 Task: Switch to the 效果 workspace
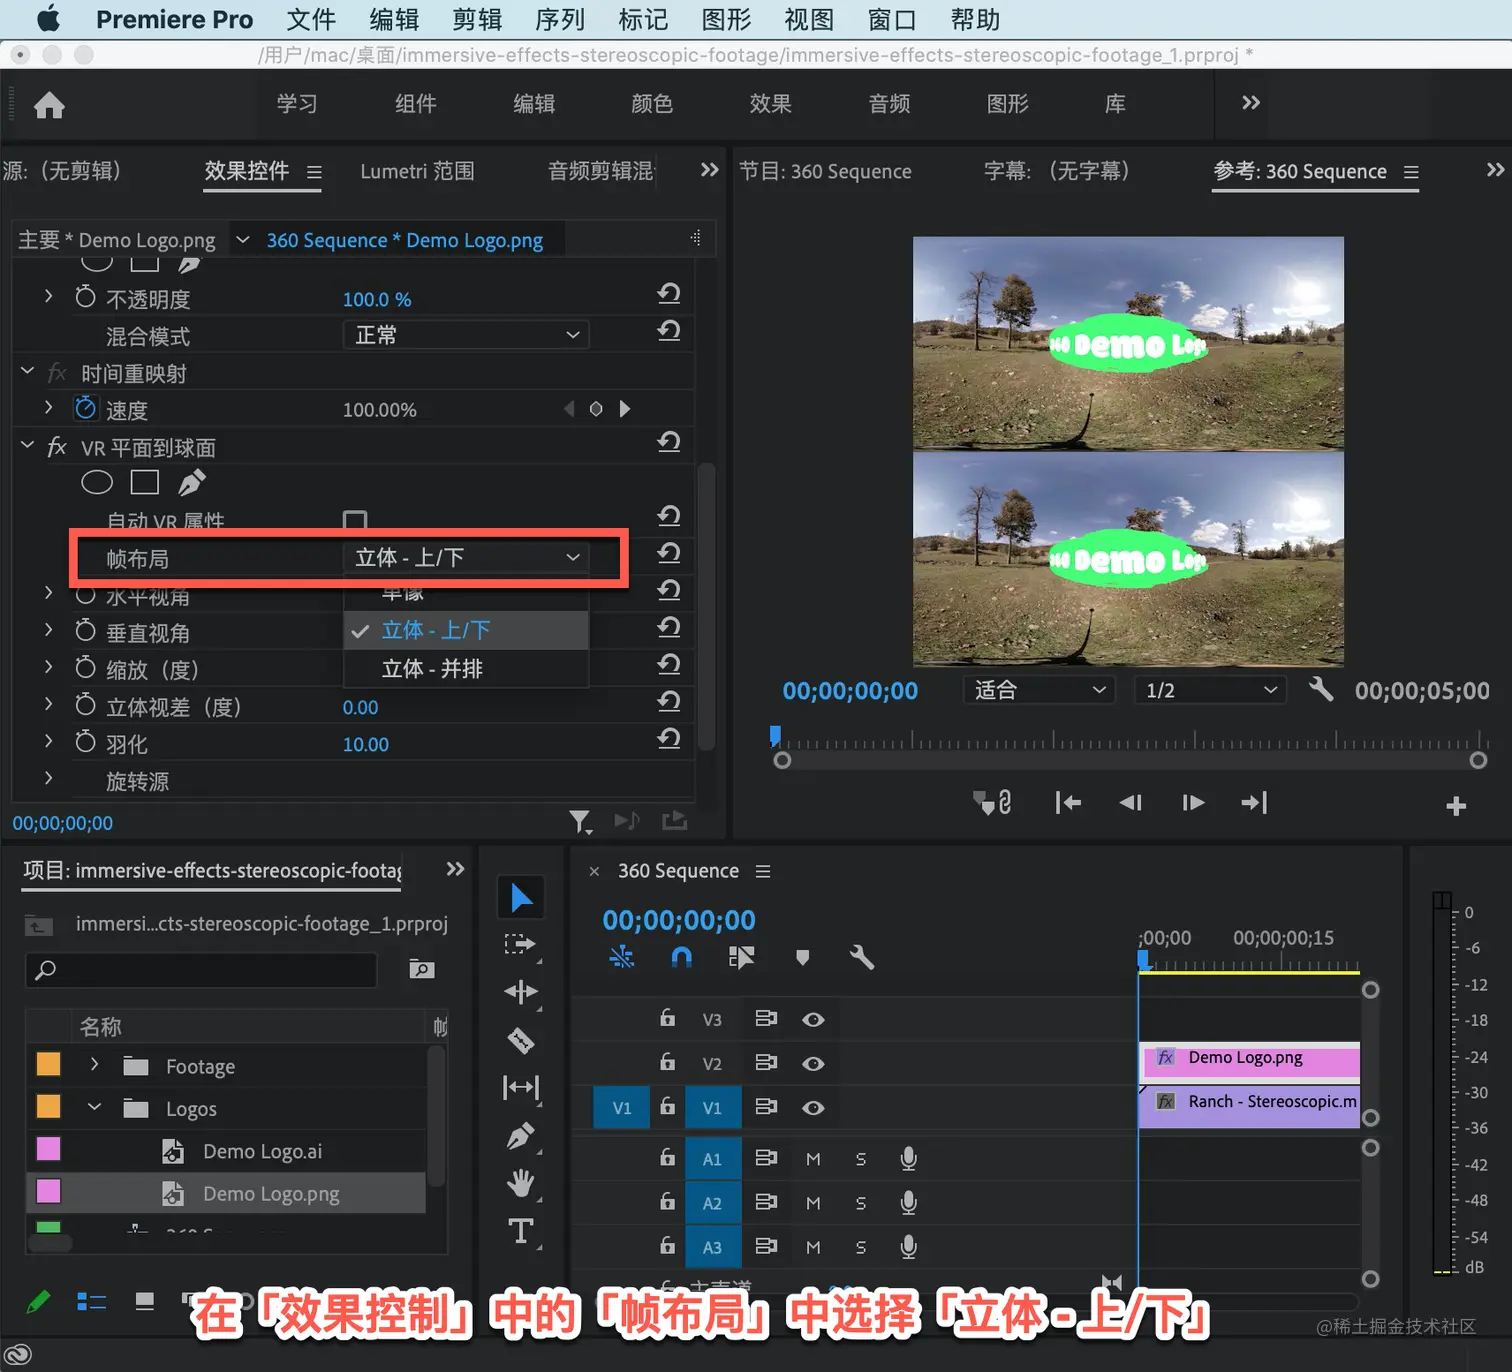pos(770,104)
